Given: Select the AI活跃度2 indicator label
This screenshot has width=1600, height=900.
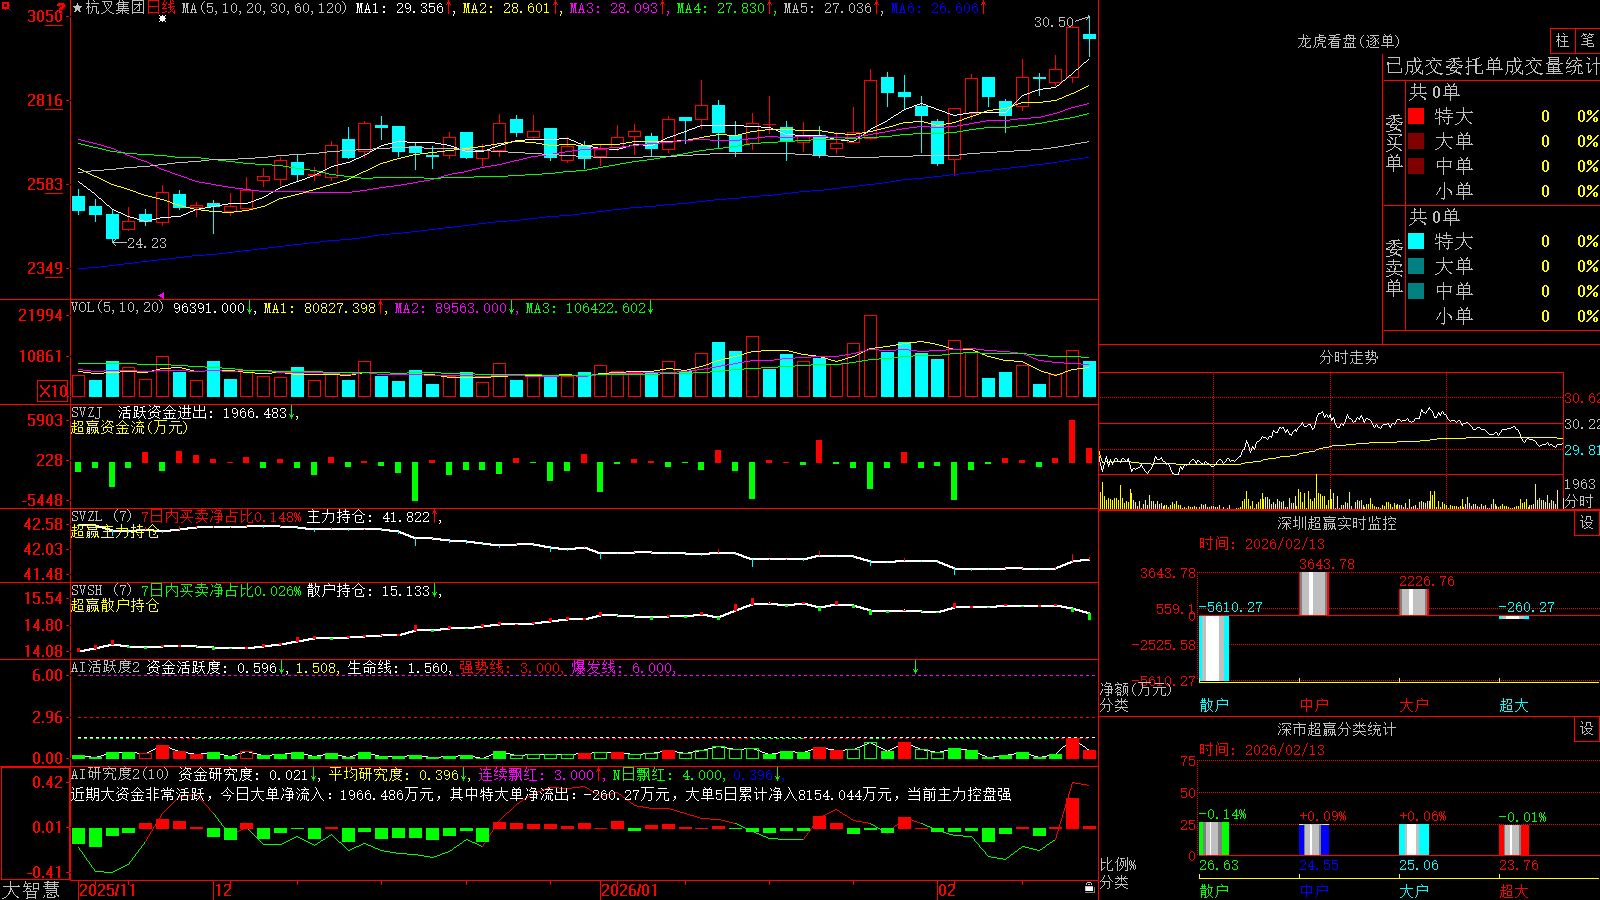Looking at the screenshot, I should [106, 667].
